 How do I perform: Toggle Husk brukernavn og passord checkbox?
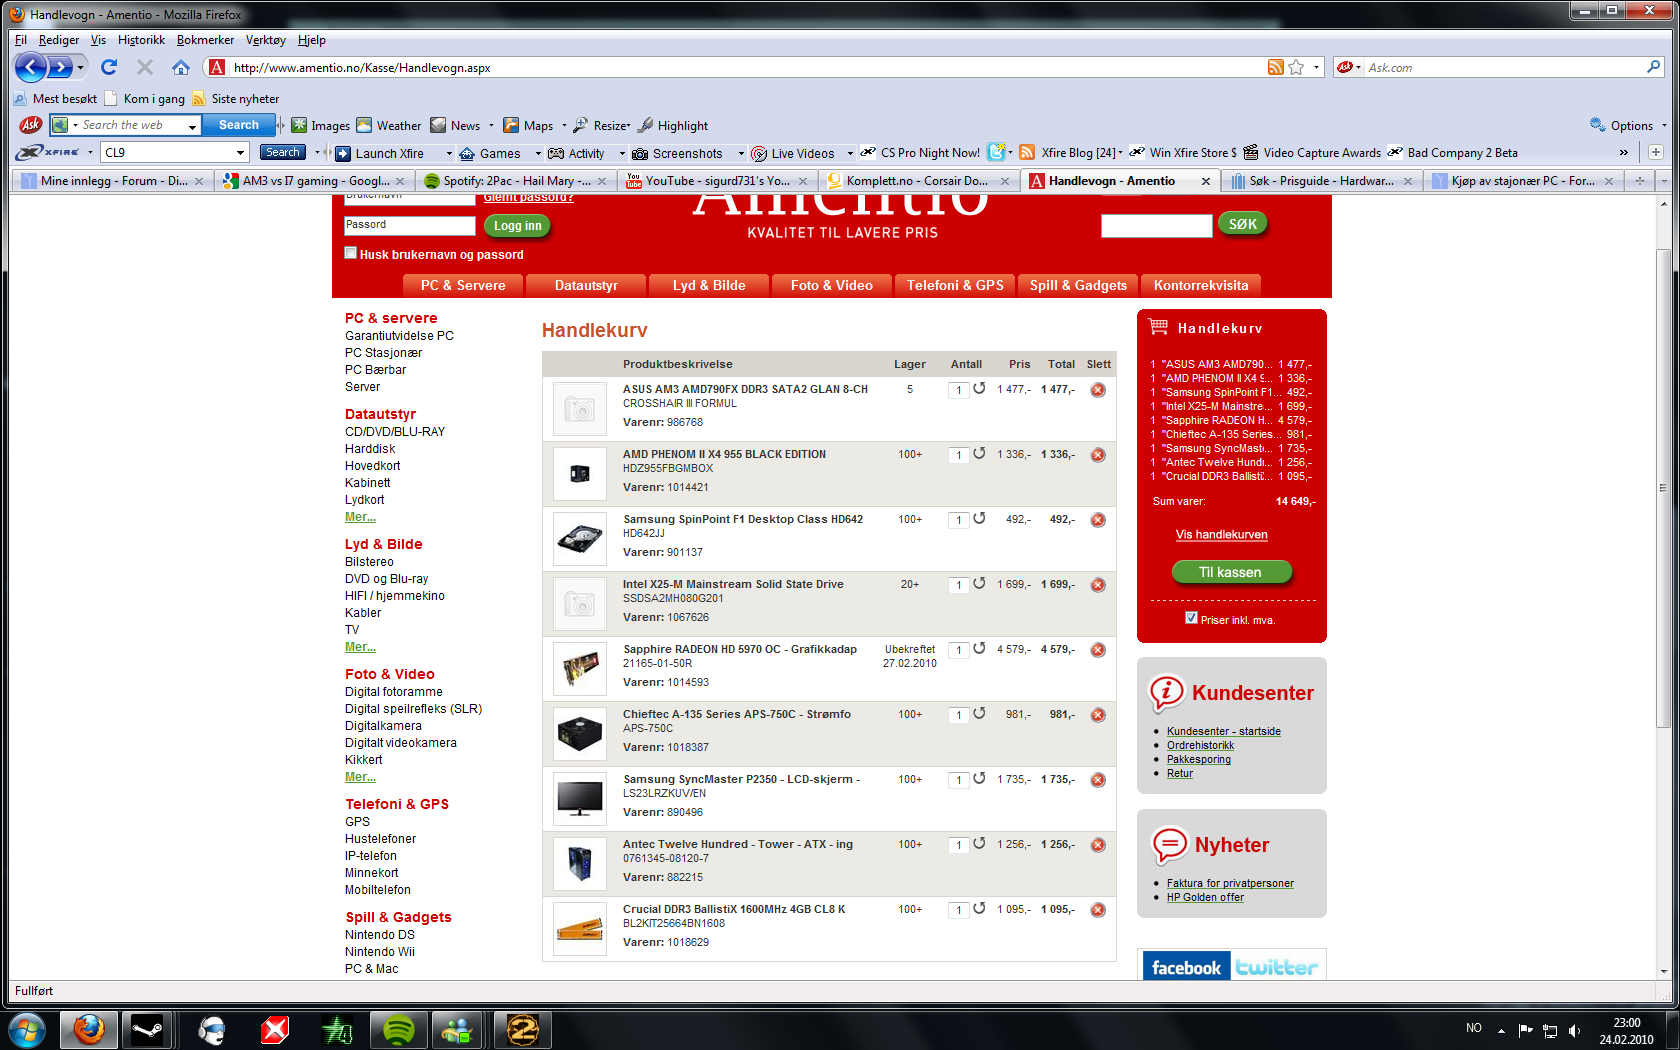coord(351,253)
